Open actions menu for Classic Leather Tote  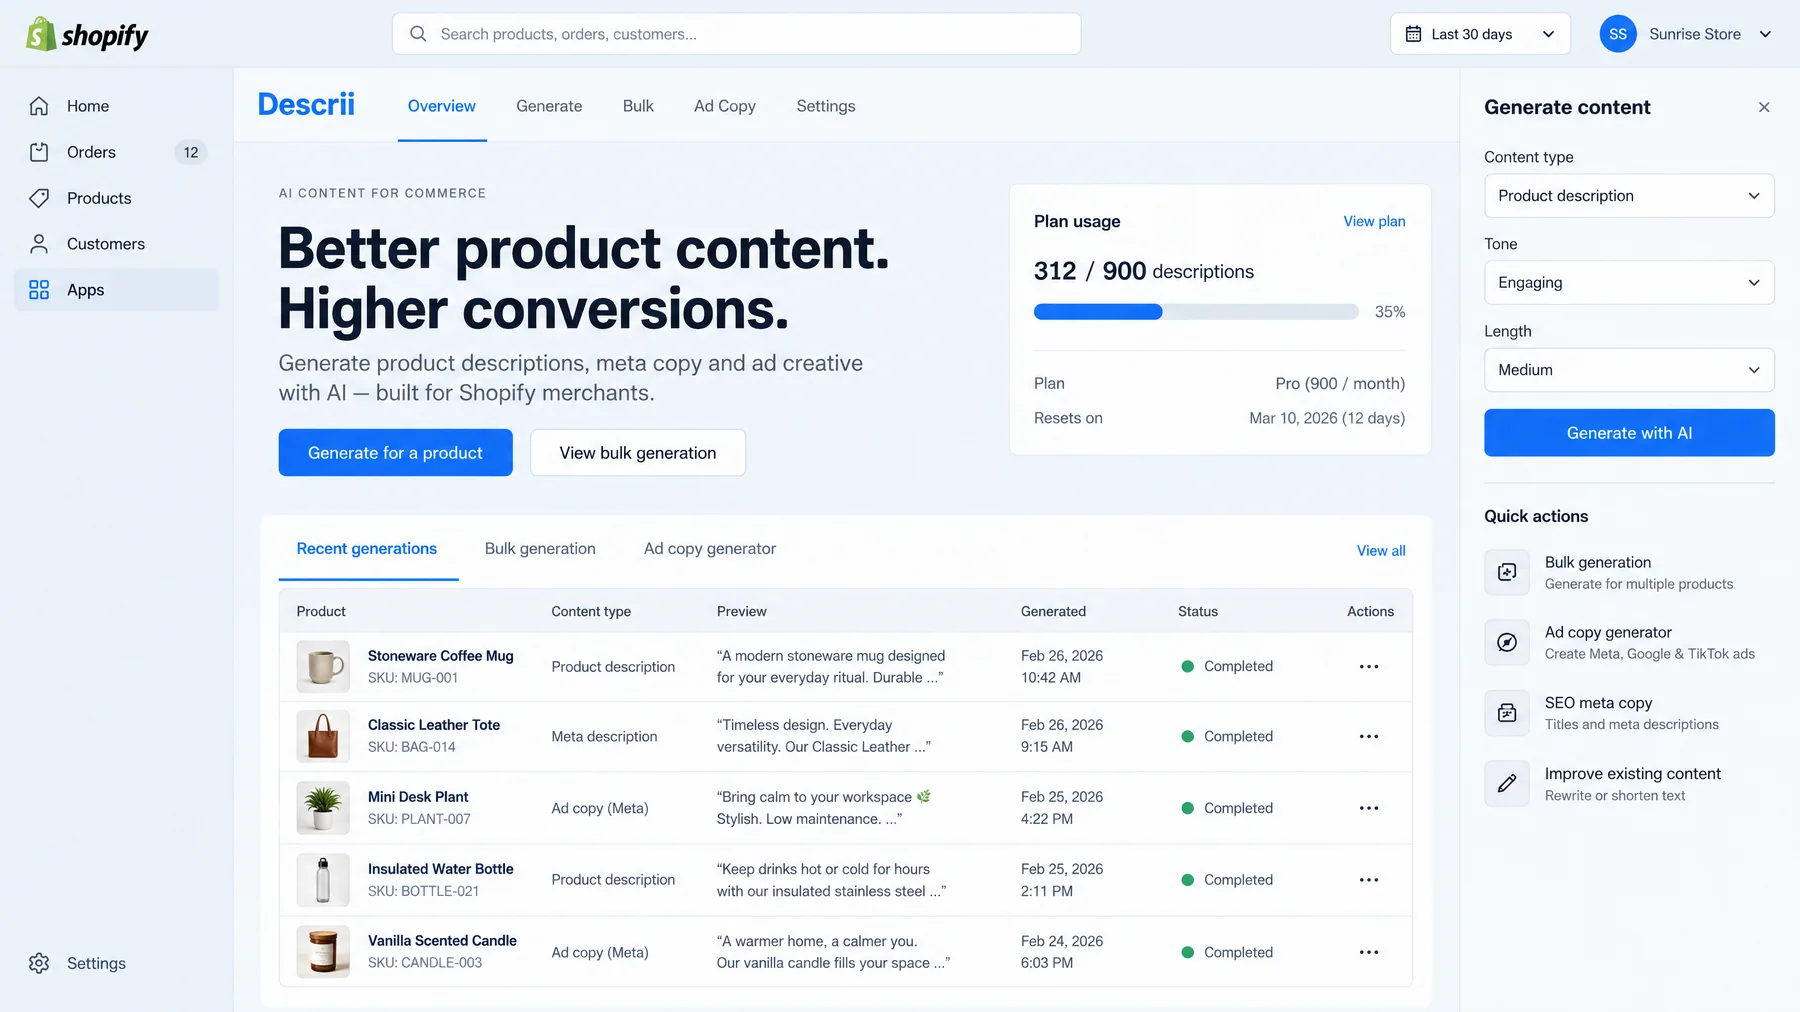tap(1369, 737)
